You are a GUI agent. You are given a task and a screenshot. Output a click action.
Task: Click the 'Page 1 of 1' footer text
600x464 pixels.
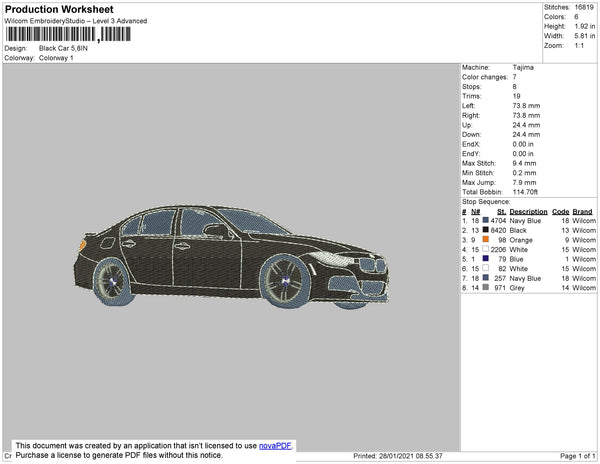[x=577, y=456]
